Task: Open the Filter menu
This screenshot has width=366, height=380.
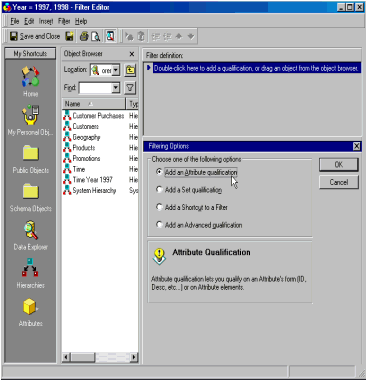Action: [64, 21]
